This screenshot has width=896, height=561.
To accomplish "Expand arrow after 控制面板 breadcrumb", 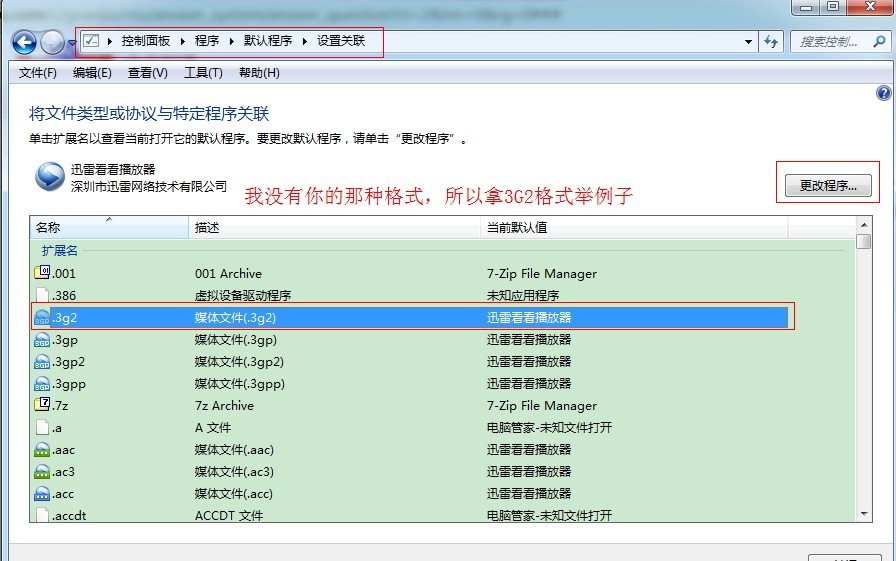I will pos(182,41).
